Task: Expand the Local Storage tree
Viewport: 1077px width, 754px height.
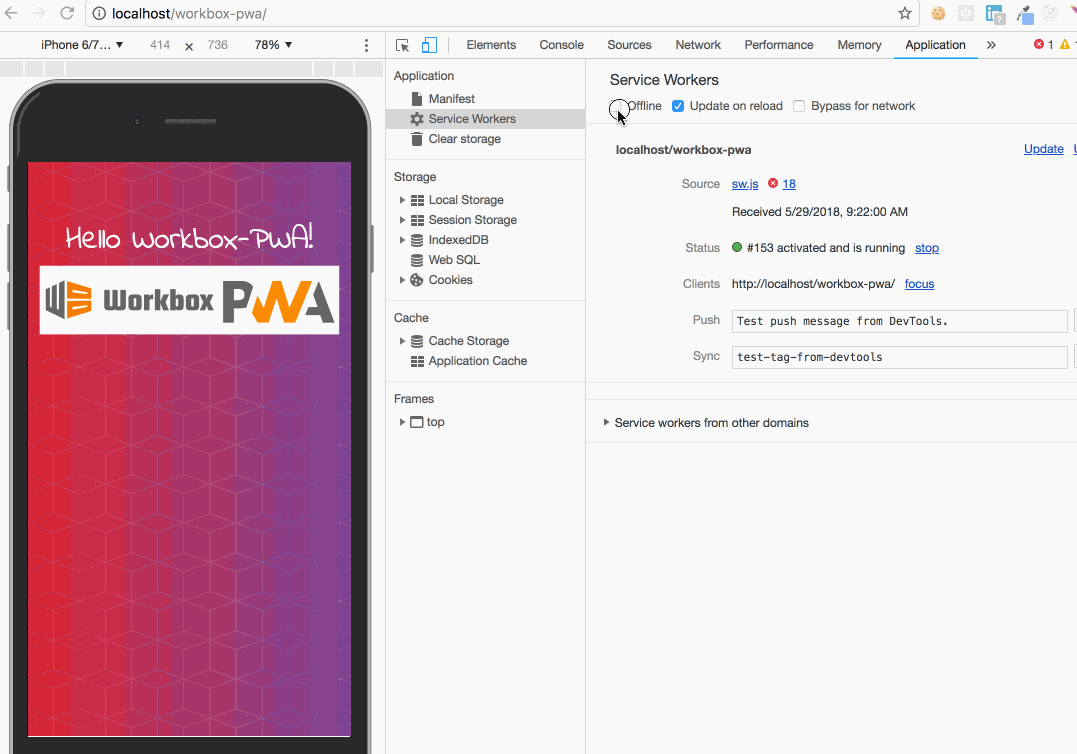Action: point(403,200)
